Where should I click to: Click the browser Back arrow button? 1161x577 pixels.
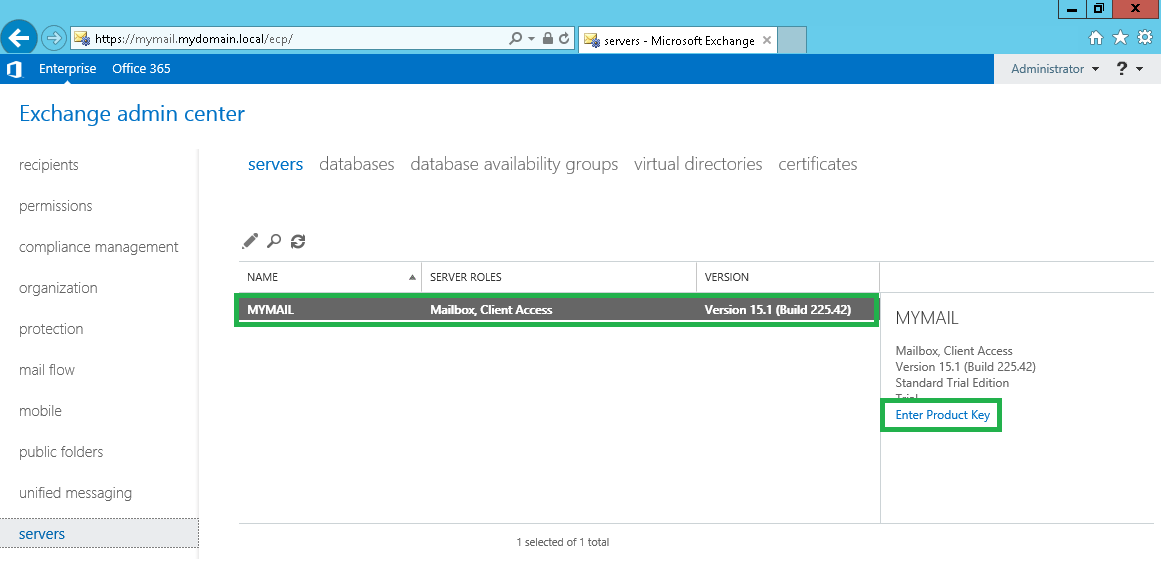(x=18, y=38)
